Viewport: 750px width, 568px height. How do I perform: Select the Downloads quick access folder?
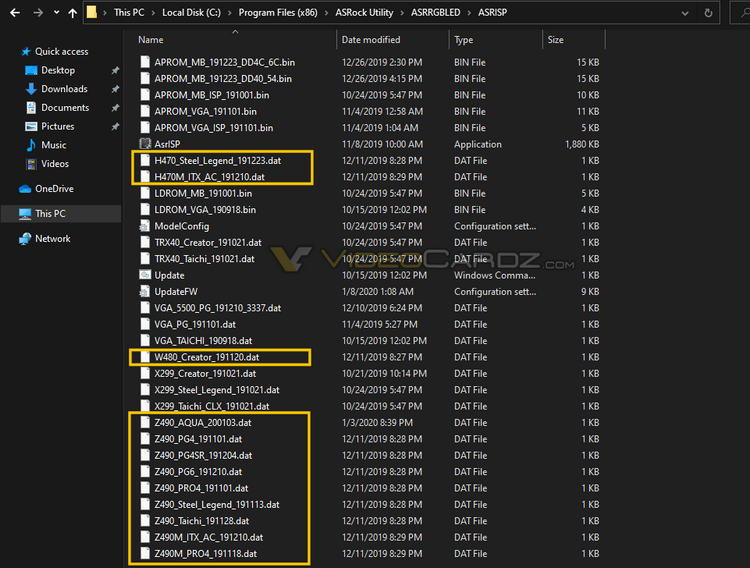point(64,89)
